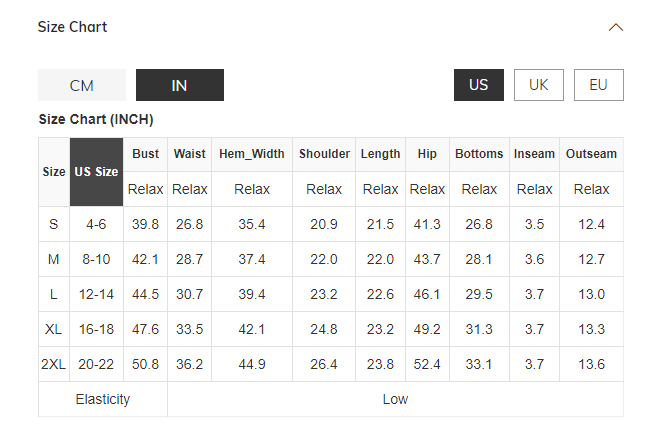This screenshot has width=666, height=443.
Task: Click the Inseam column header
Action: (x=534, y=154)
